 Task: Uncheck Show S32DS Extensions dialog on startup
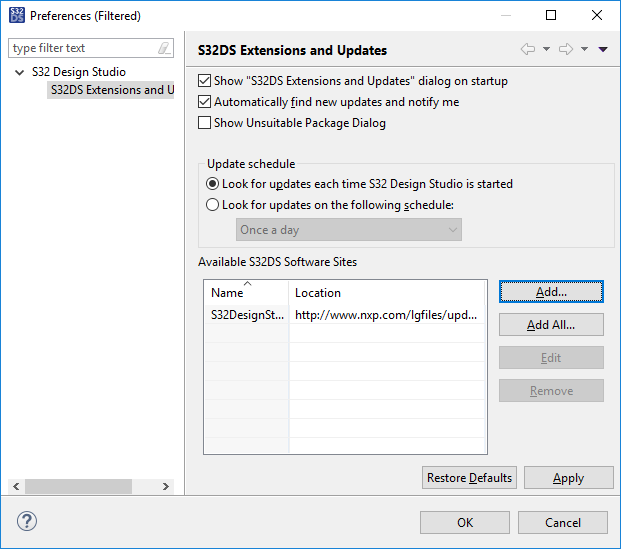204,81
